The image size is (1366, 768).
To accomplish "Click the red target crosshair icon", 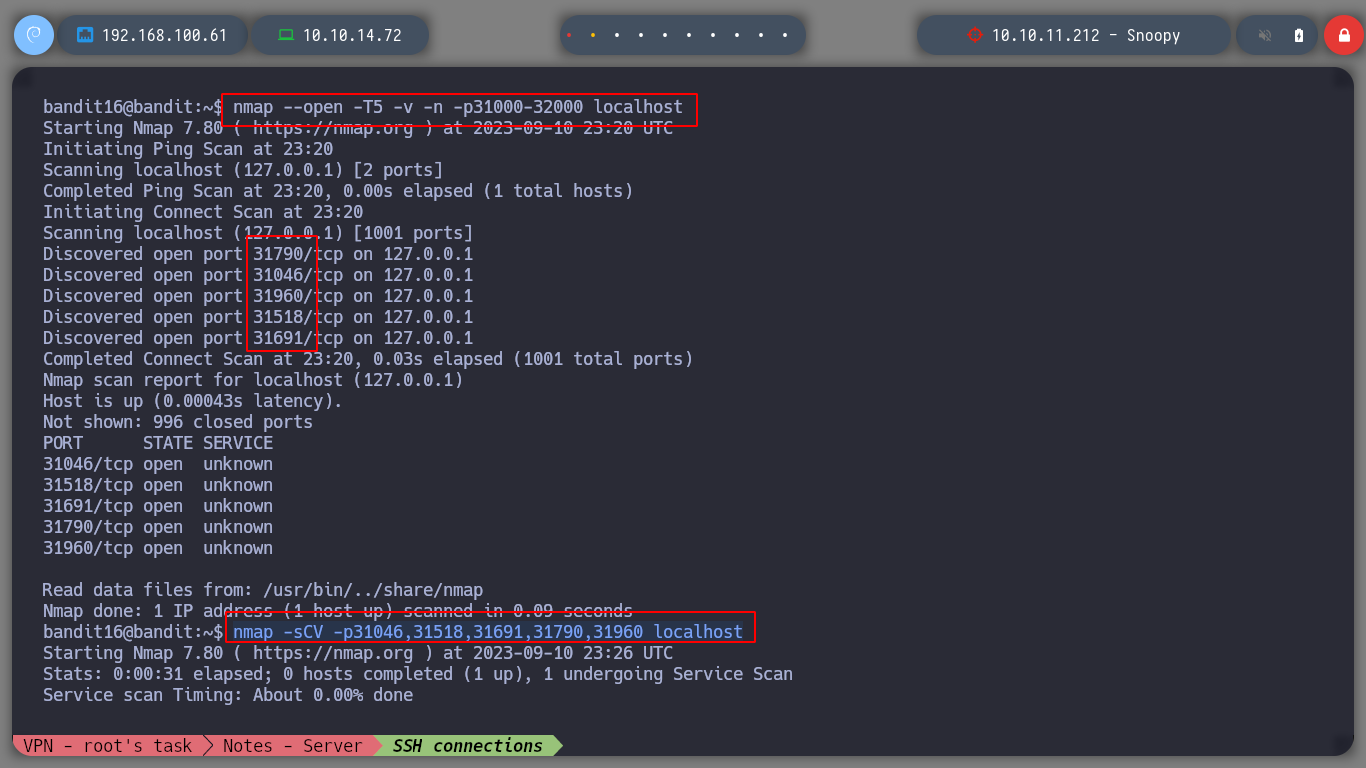I will point(975,35).
